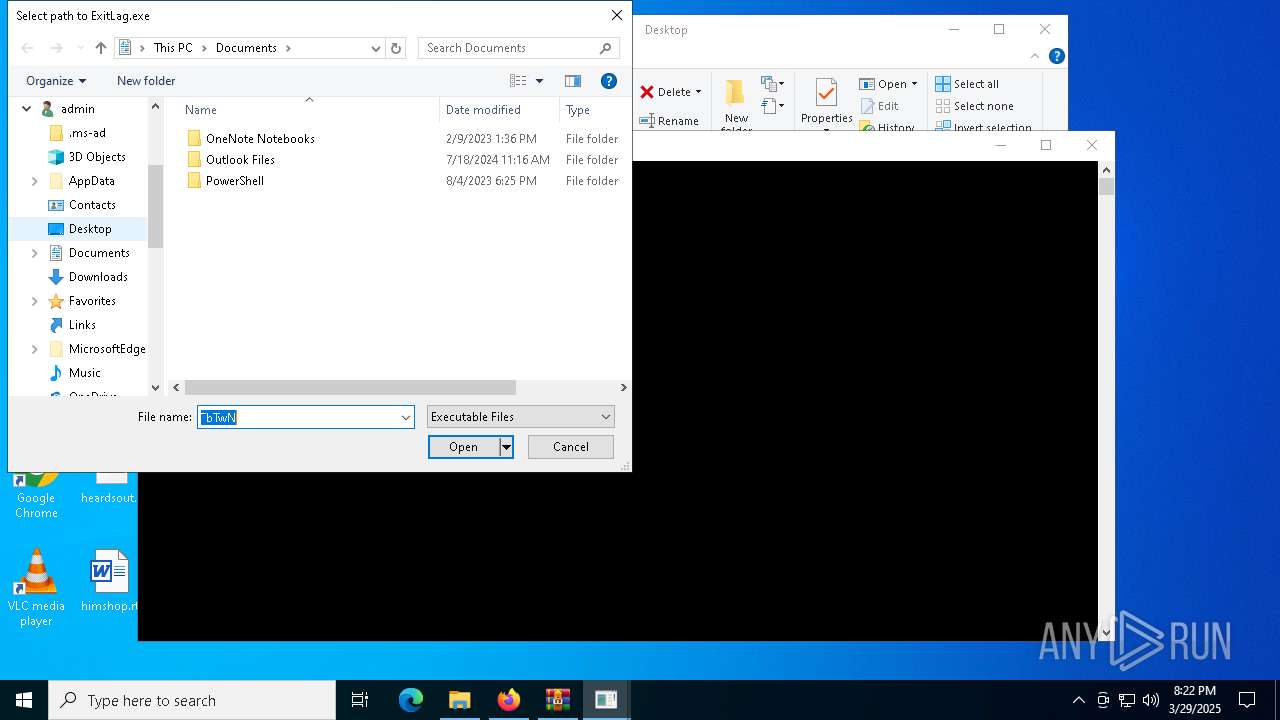Collapse the admin tree node
Screen dimensions: 1280x720
click(27, 109)
